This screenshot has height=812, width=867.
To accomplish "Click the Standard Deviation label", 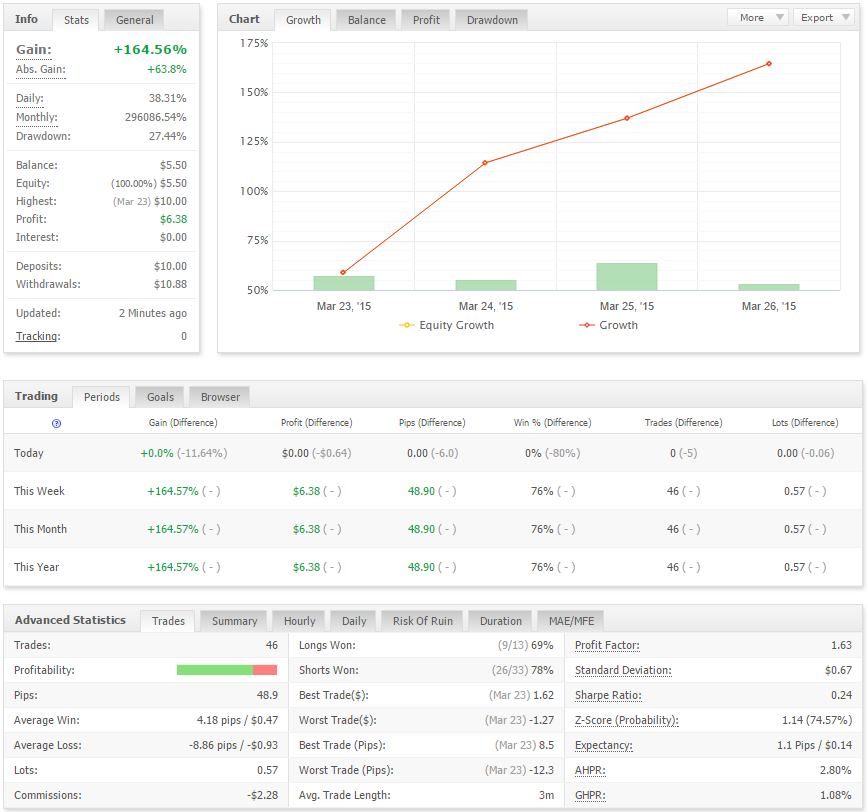I will pyautogui.click(x=623, y=670).
